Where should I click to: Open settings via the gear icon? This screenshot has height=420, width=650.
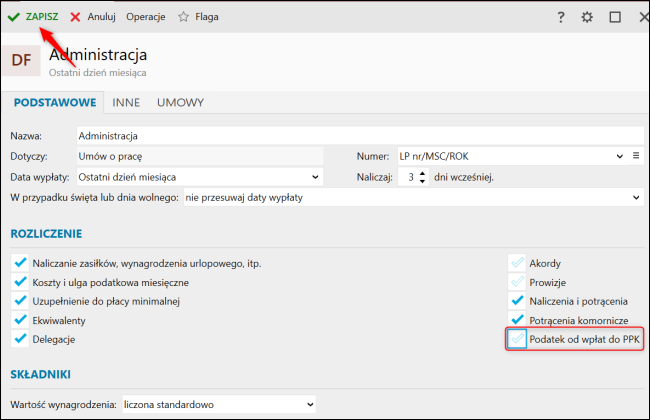tap(587, 17)
